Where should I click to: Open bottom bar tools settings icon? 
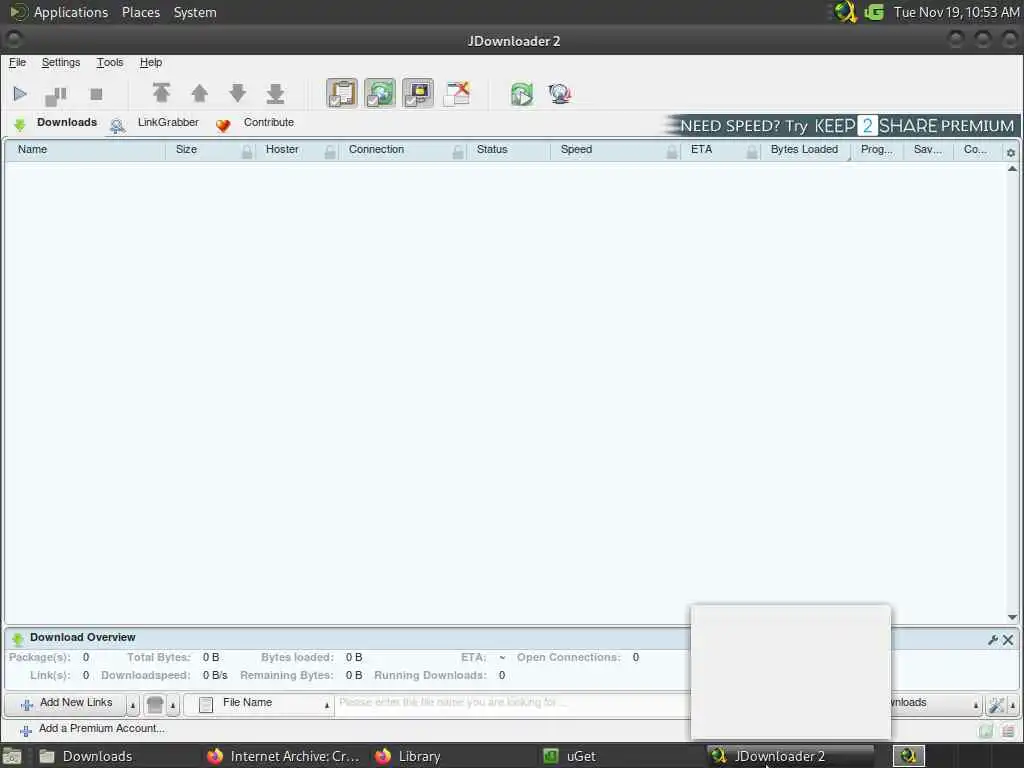tap(997, 705)
